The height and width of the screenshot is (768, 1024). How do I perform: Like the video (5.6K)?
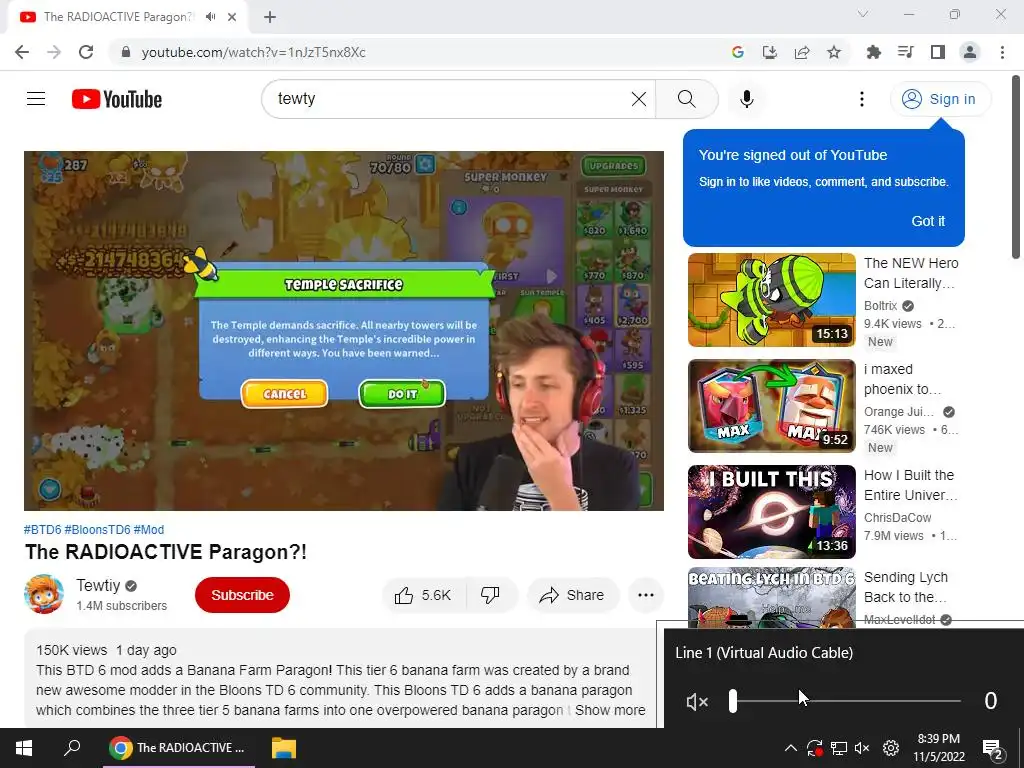(x=423, y=595)
